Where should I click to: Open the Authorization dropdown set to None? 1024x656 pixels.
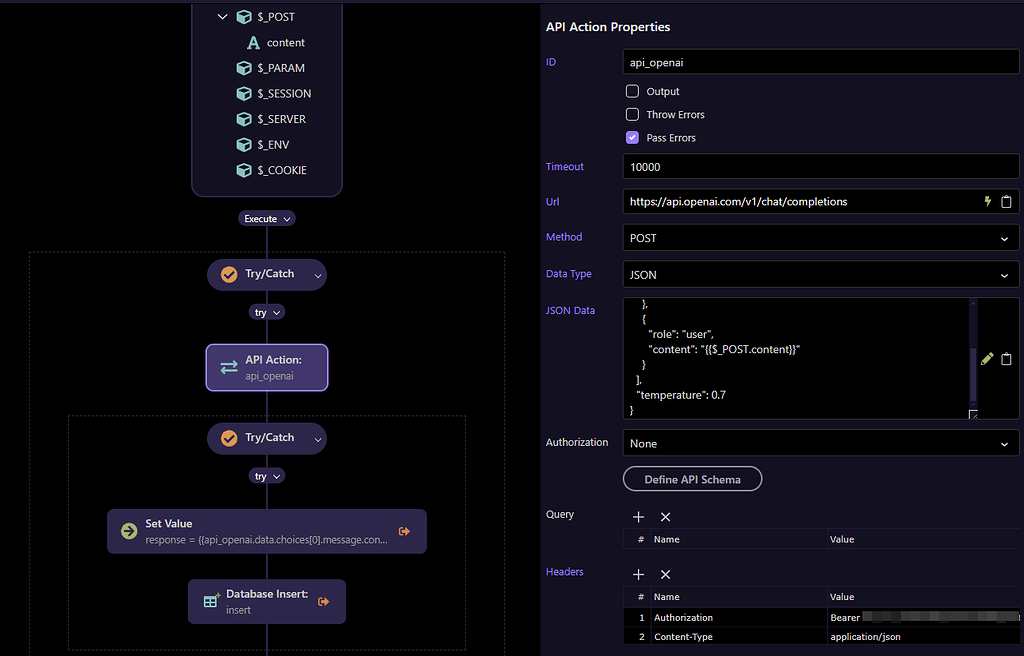coord(820,443)
